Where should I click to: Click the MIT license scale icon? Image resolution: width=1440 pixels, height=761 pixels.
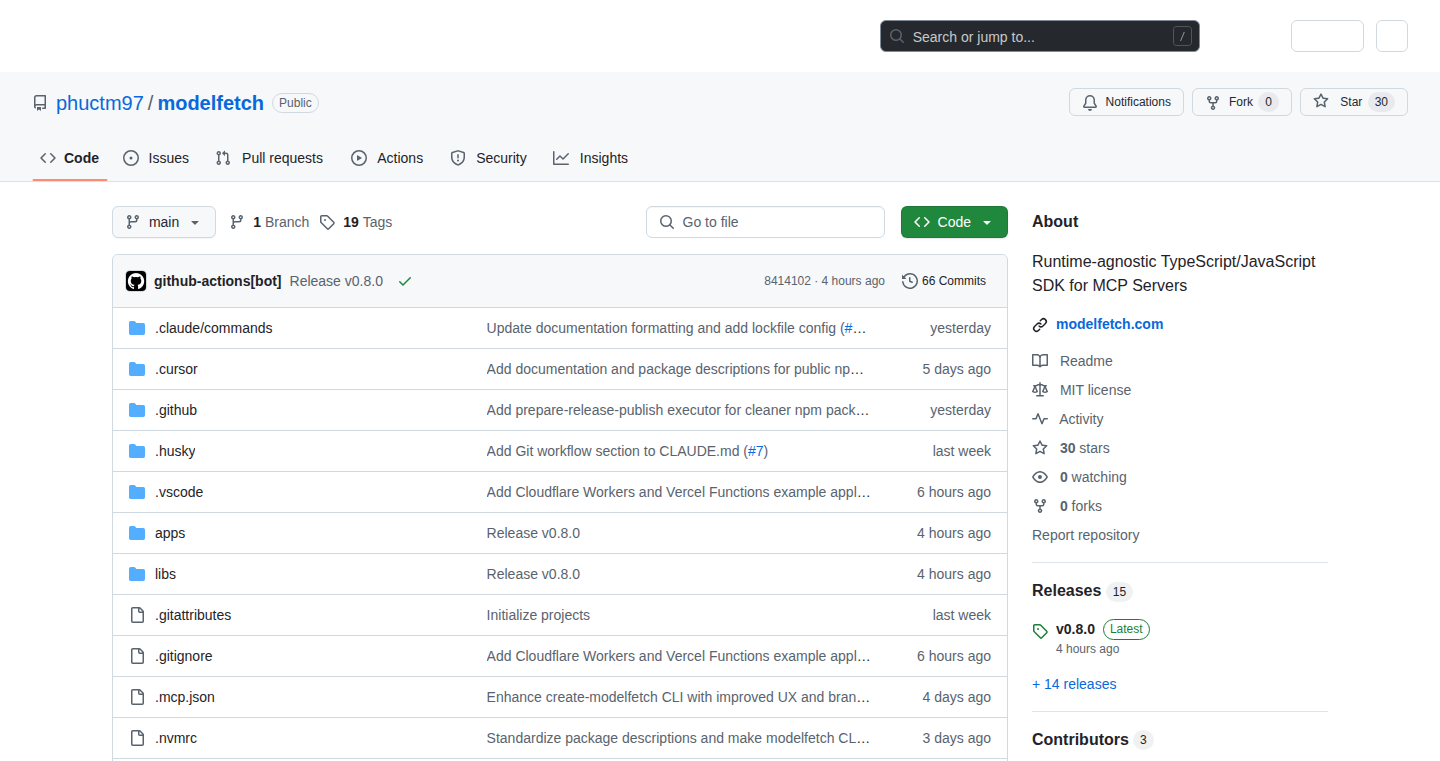pos(1040,390)
